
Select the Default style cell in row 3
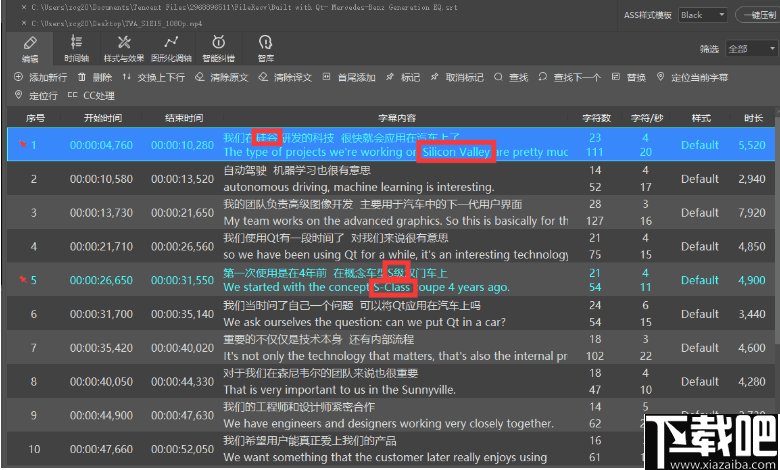click(699, 213)
